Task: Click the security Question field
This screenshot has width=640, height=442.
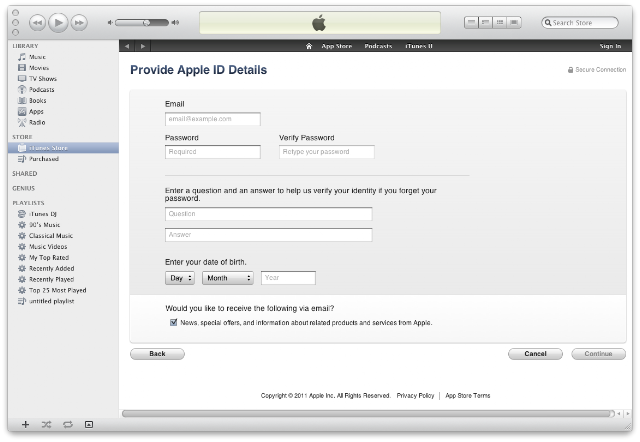Action: coord(269,214)
